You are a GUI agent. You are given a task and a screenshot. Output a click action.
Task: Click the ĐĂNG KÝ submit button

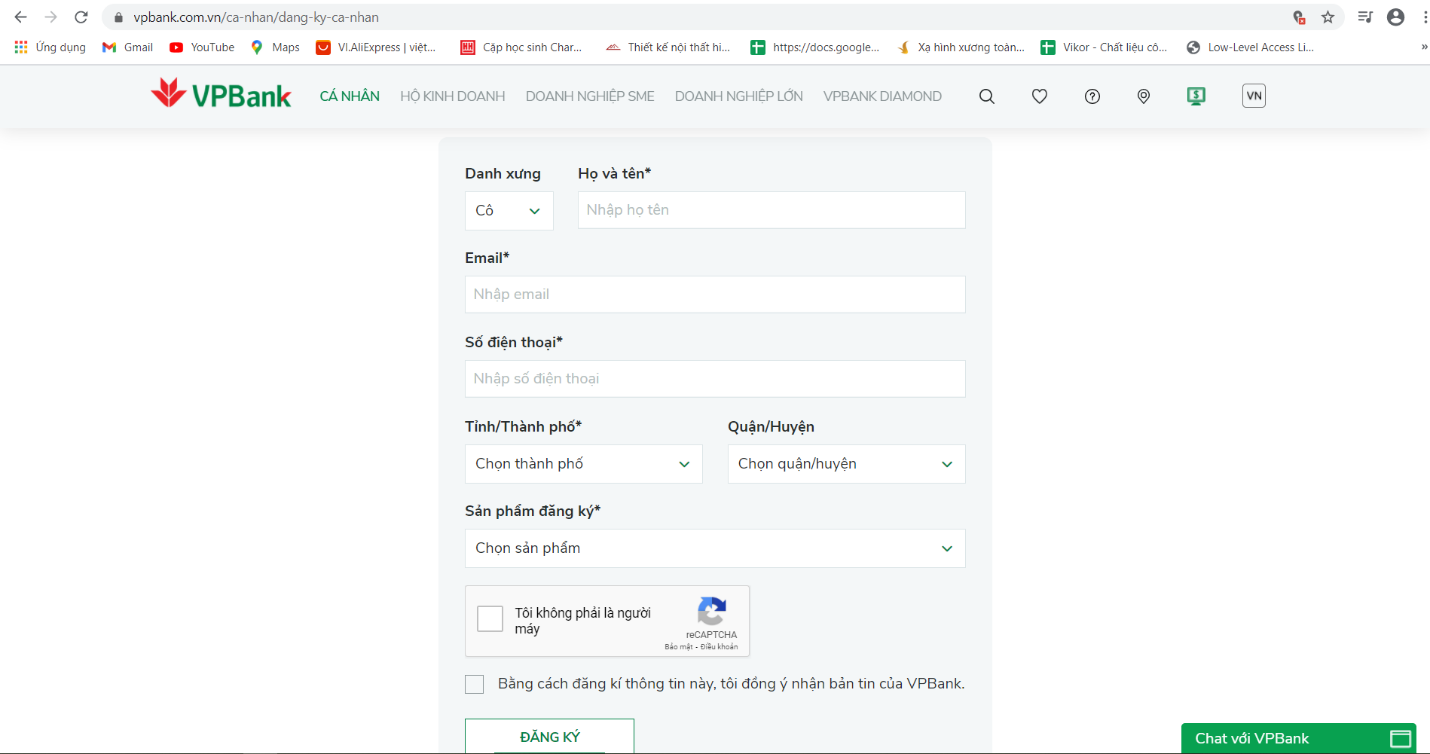click(549, 736)
